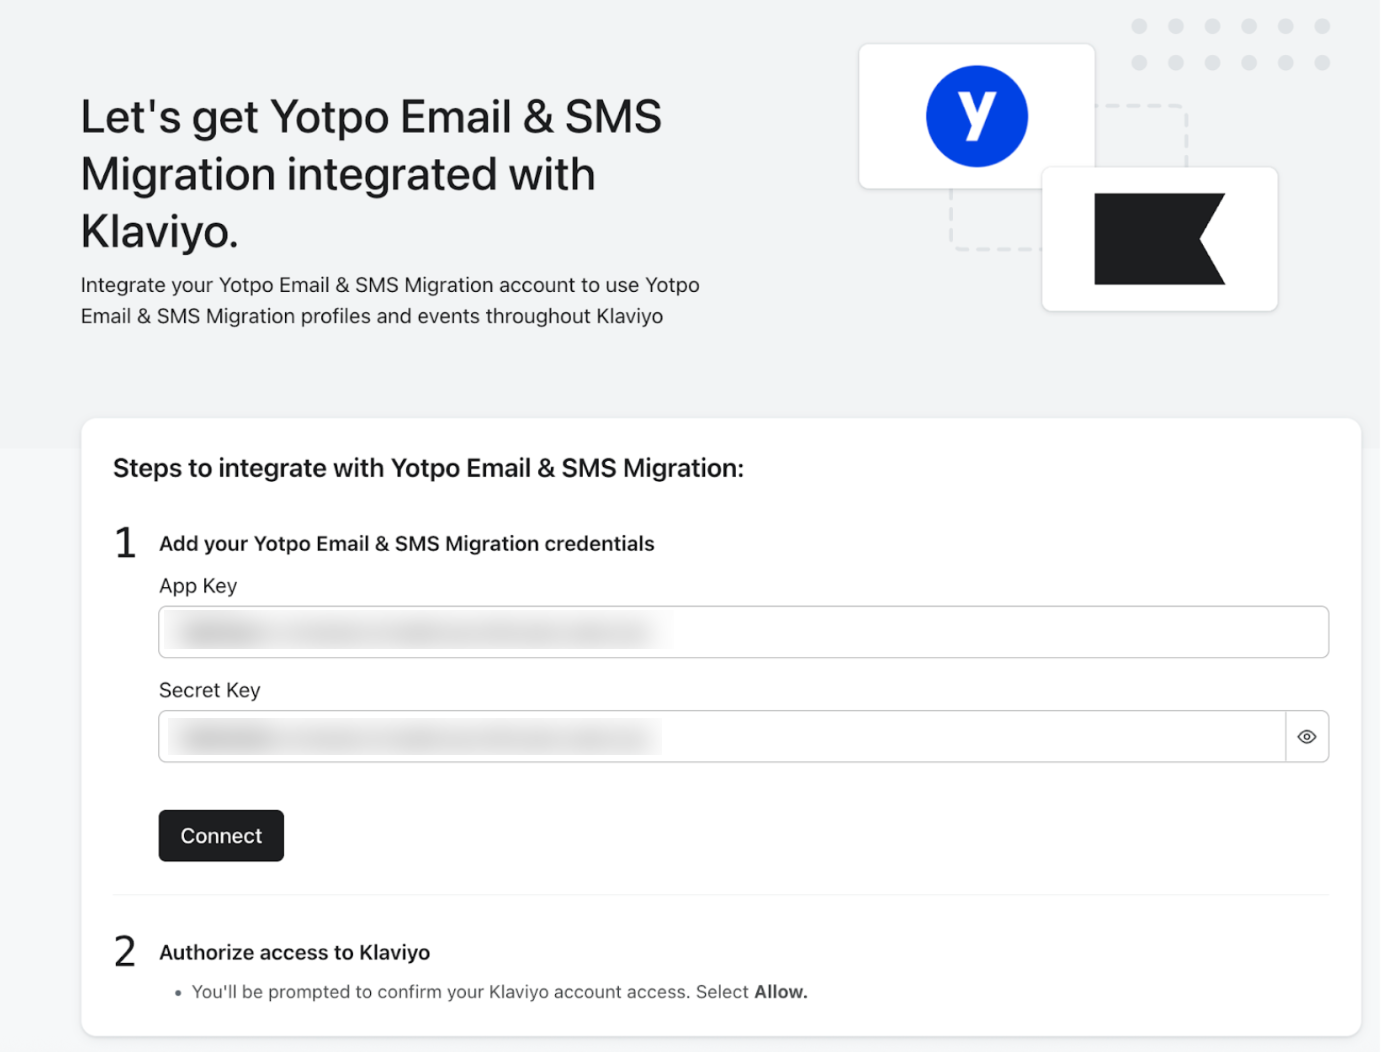Click "Add your Yotpo Email & SMS Migration credentials"
Screen dimensions: 1390x1052
(x=406, y=544)
